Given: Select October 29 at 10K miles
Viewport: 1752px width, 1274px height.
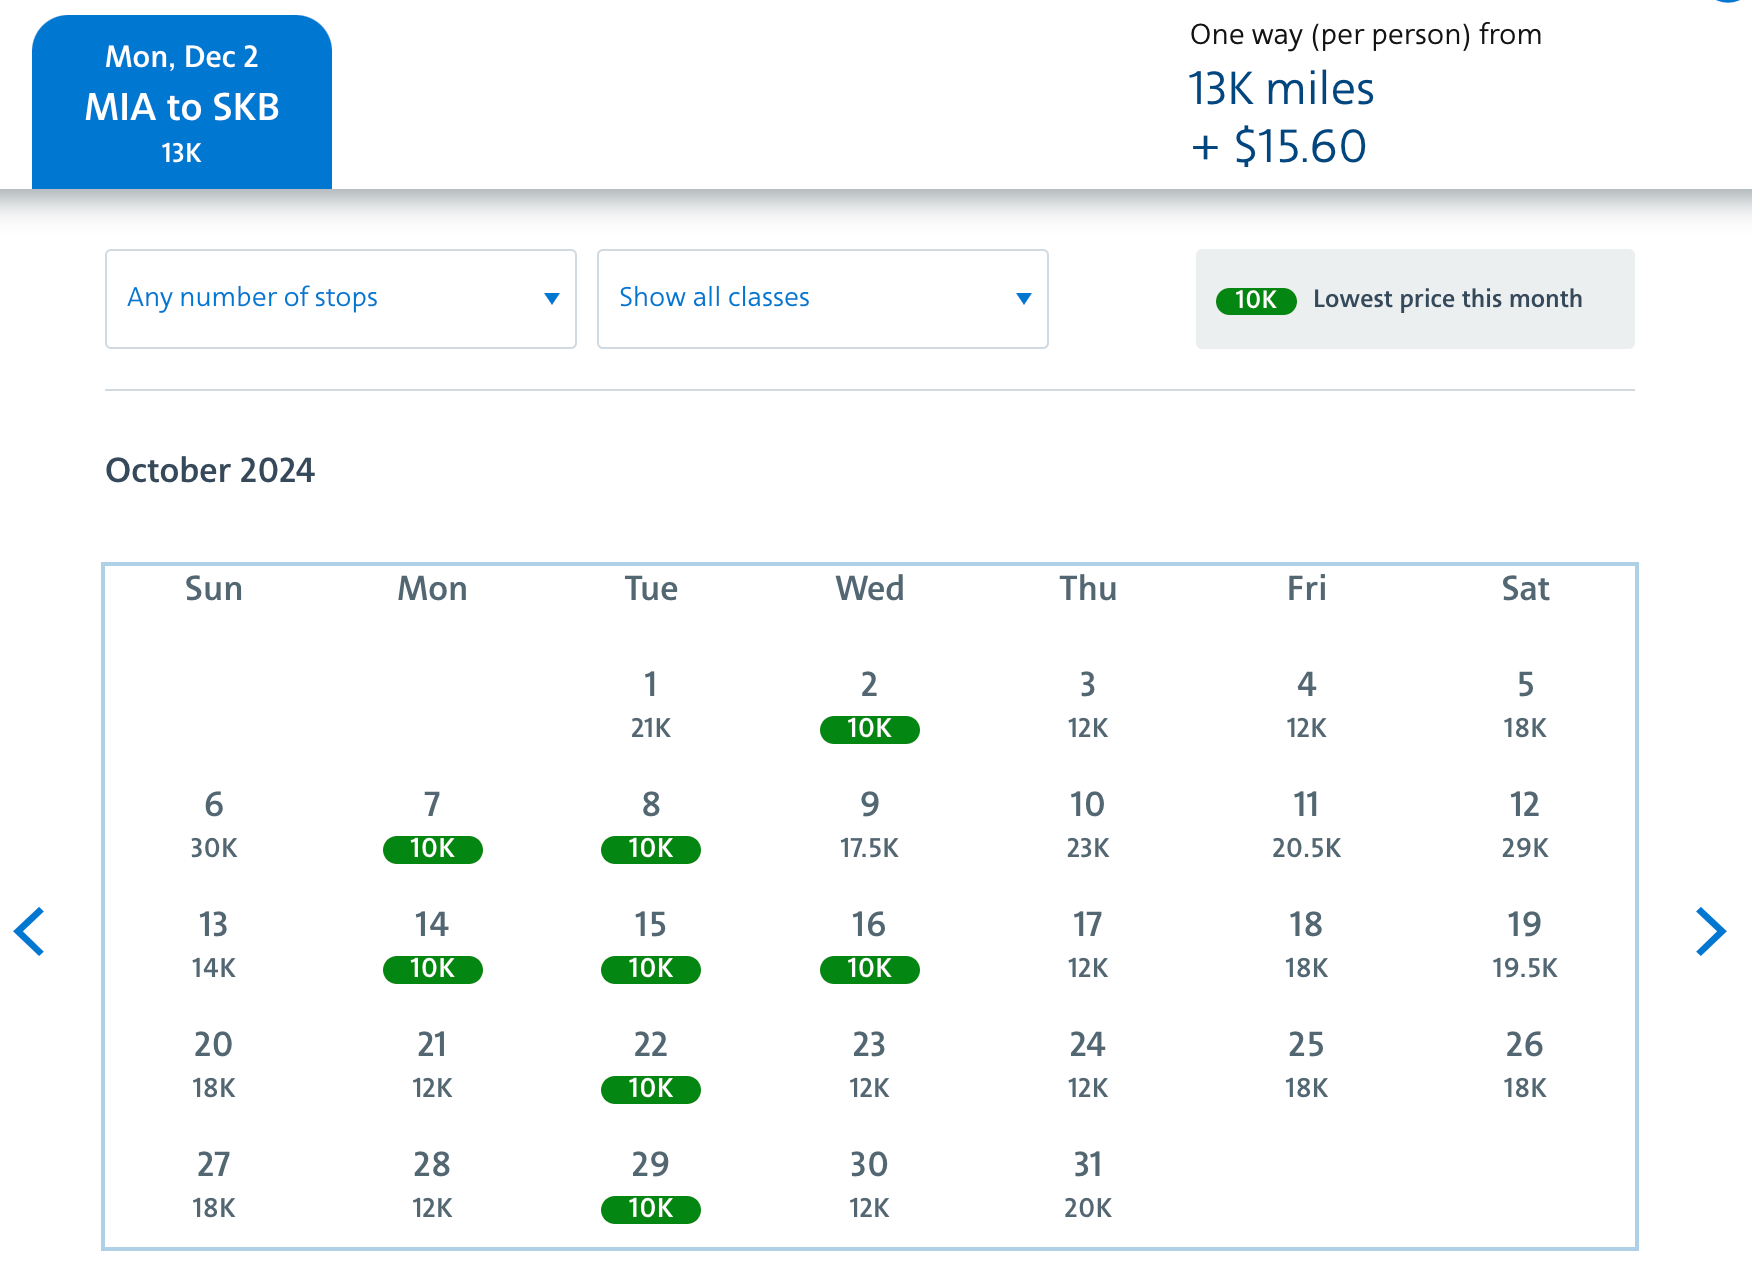Looking at the screenshot, I should coord(651,1187).
